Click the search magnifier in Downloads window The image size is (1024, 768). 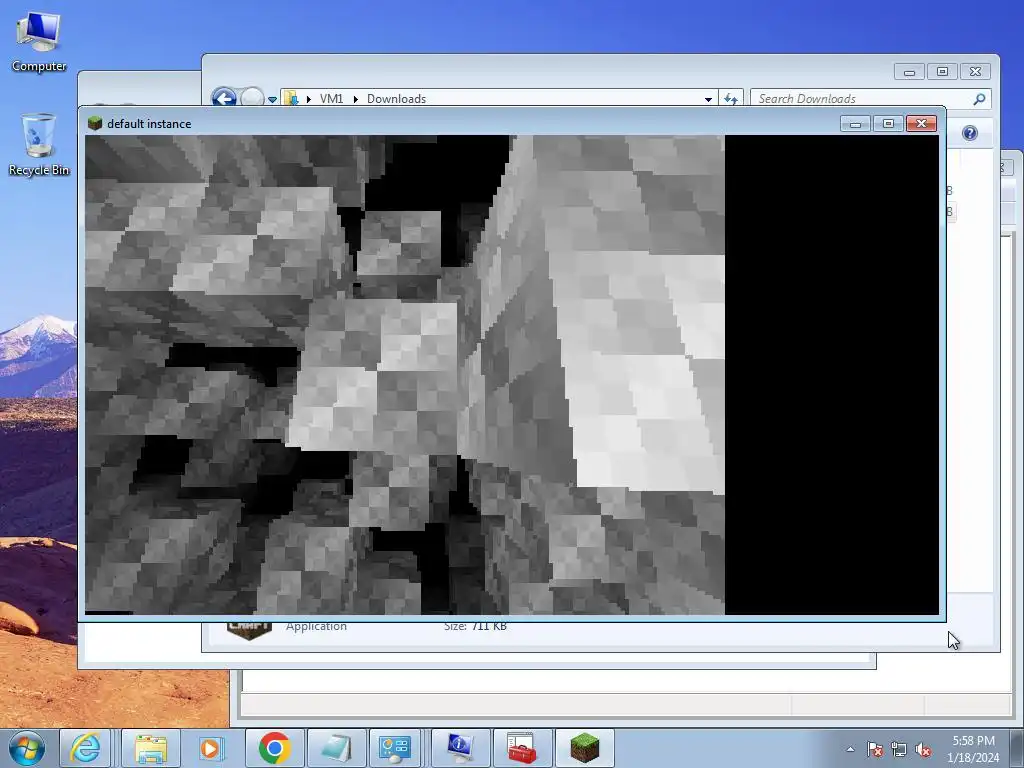coord(979,99)
